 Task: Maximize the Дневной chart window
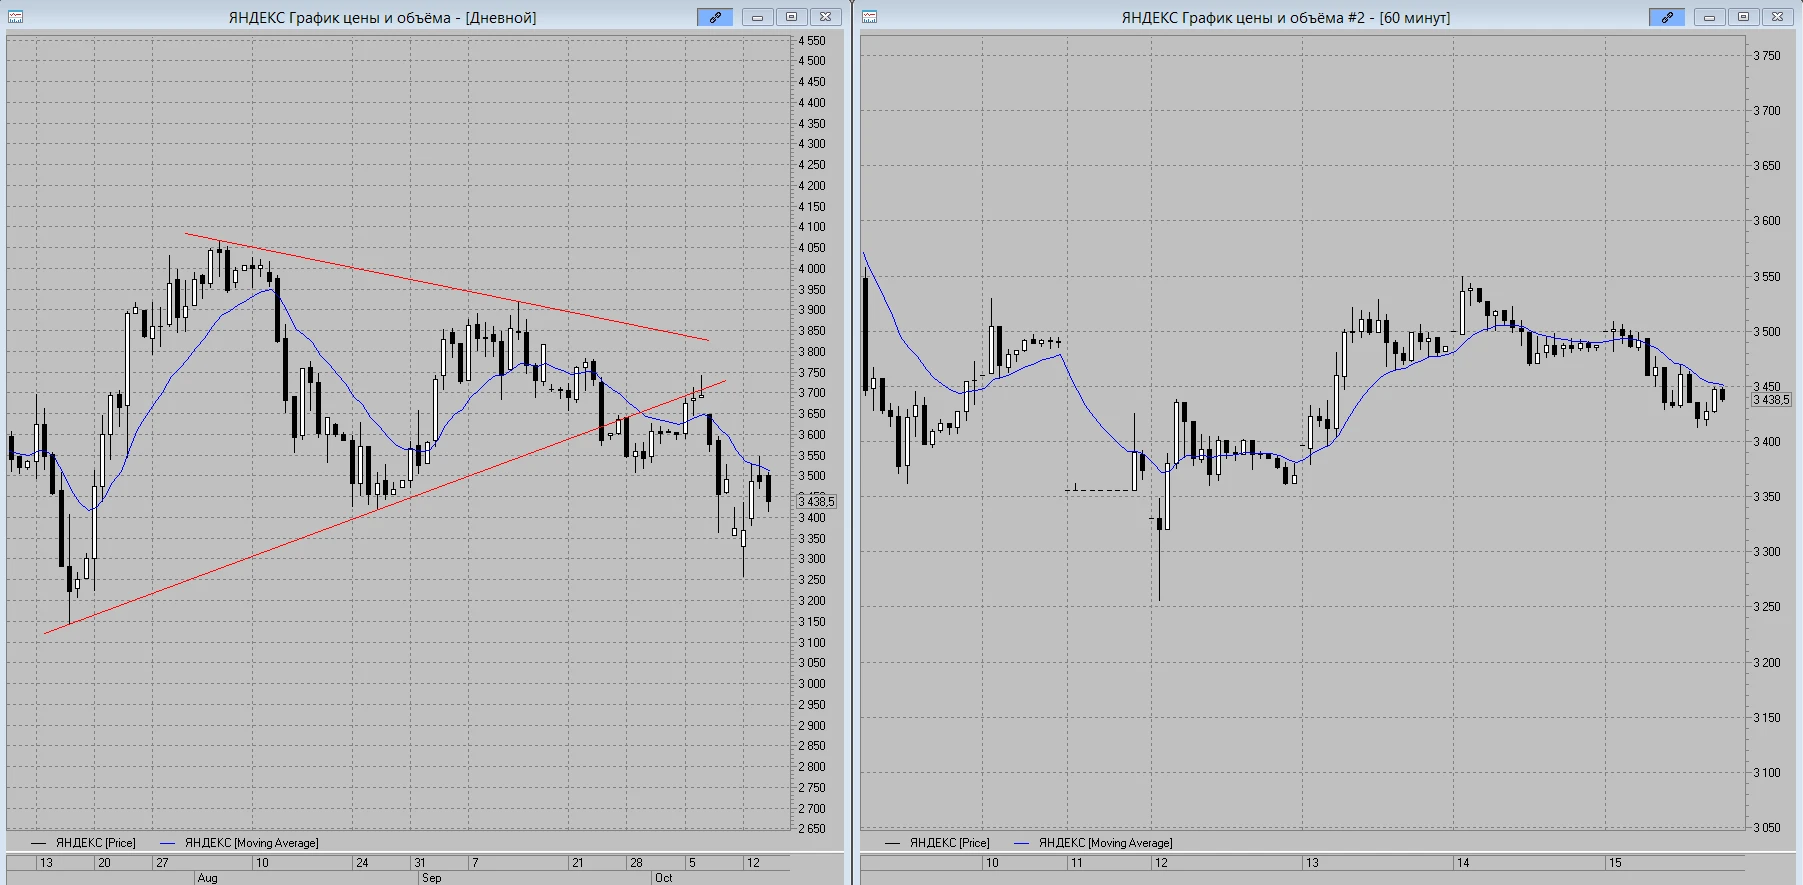pos(791,17)
